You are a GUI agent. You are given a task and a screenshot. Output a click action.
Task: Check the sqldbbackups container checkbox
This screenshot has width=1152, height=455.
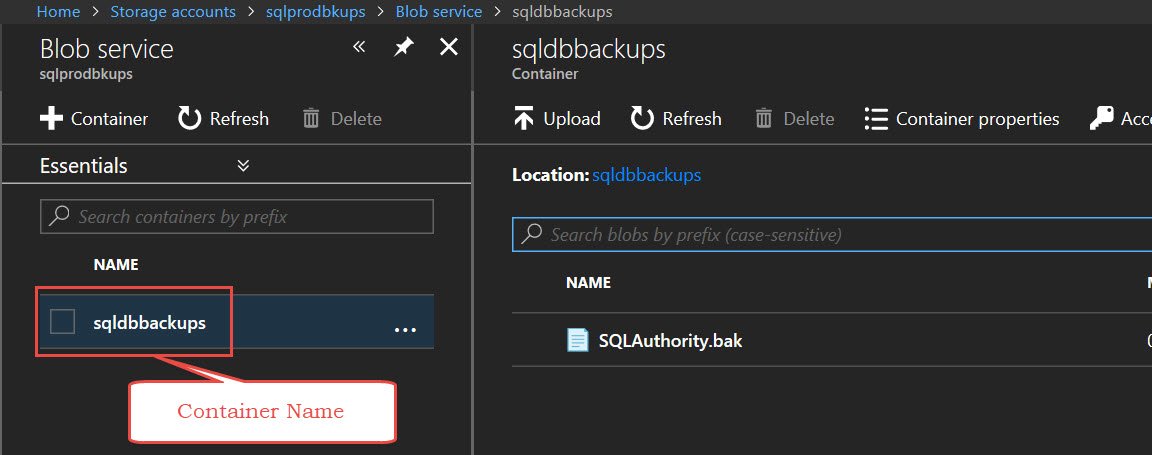coord(62,322)
